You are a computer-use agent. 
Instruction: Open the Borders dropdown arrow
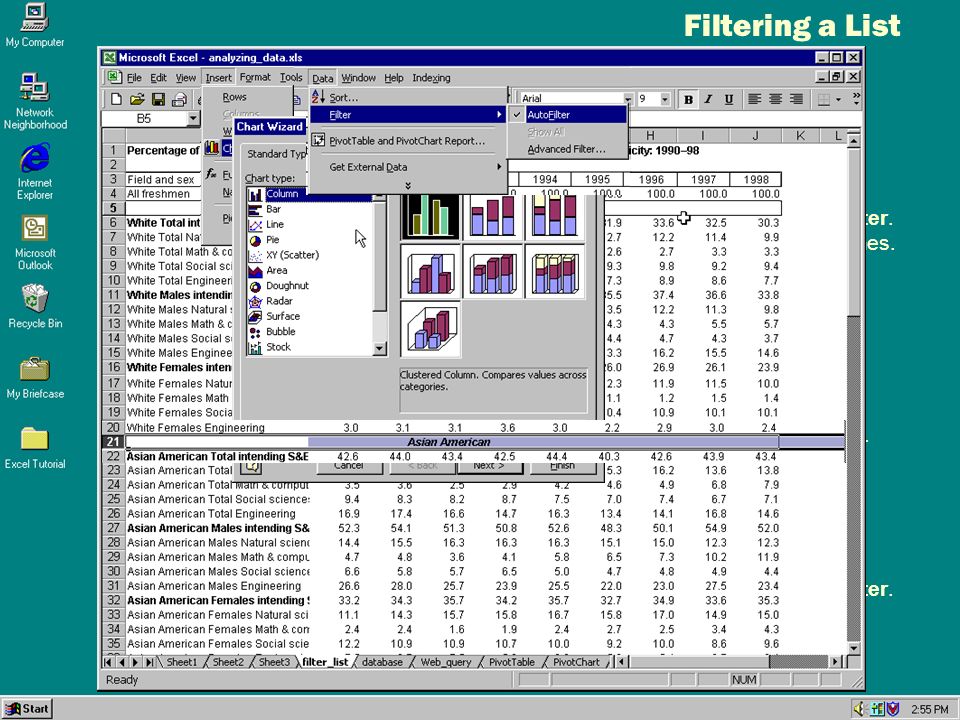pyautogui.click(x=838, y=99)
